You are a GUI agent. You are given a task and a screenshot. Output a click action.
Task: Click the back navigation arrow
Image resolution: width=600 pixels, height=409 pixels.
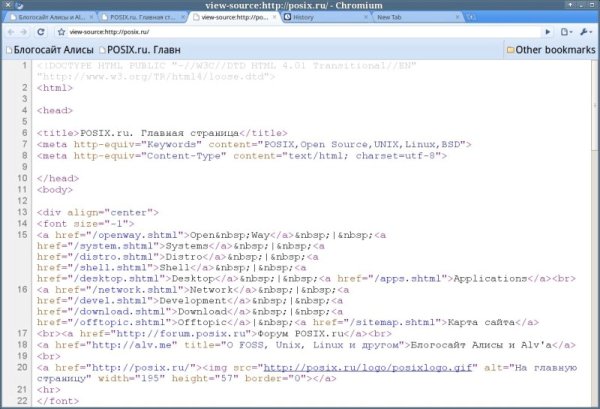click(x=11, y=32)
